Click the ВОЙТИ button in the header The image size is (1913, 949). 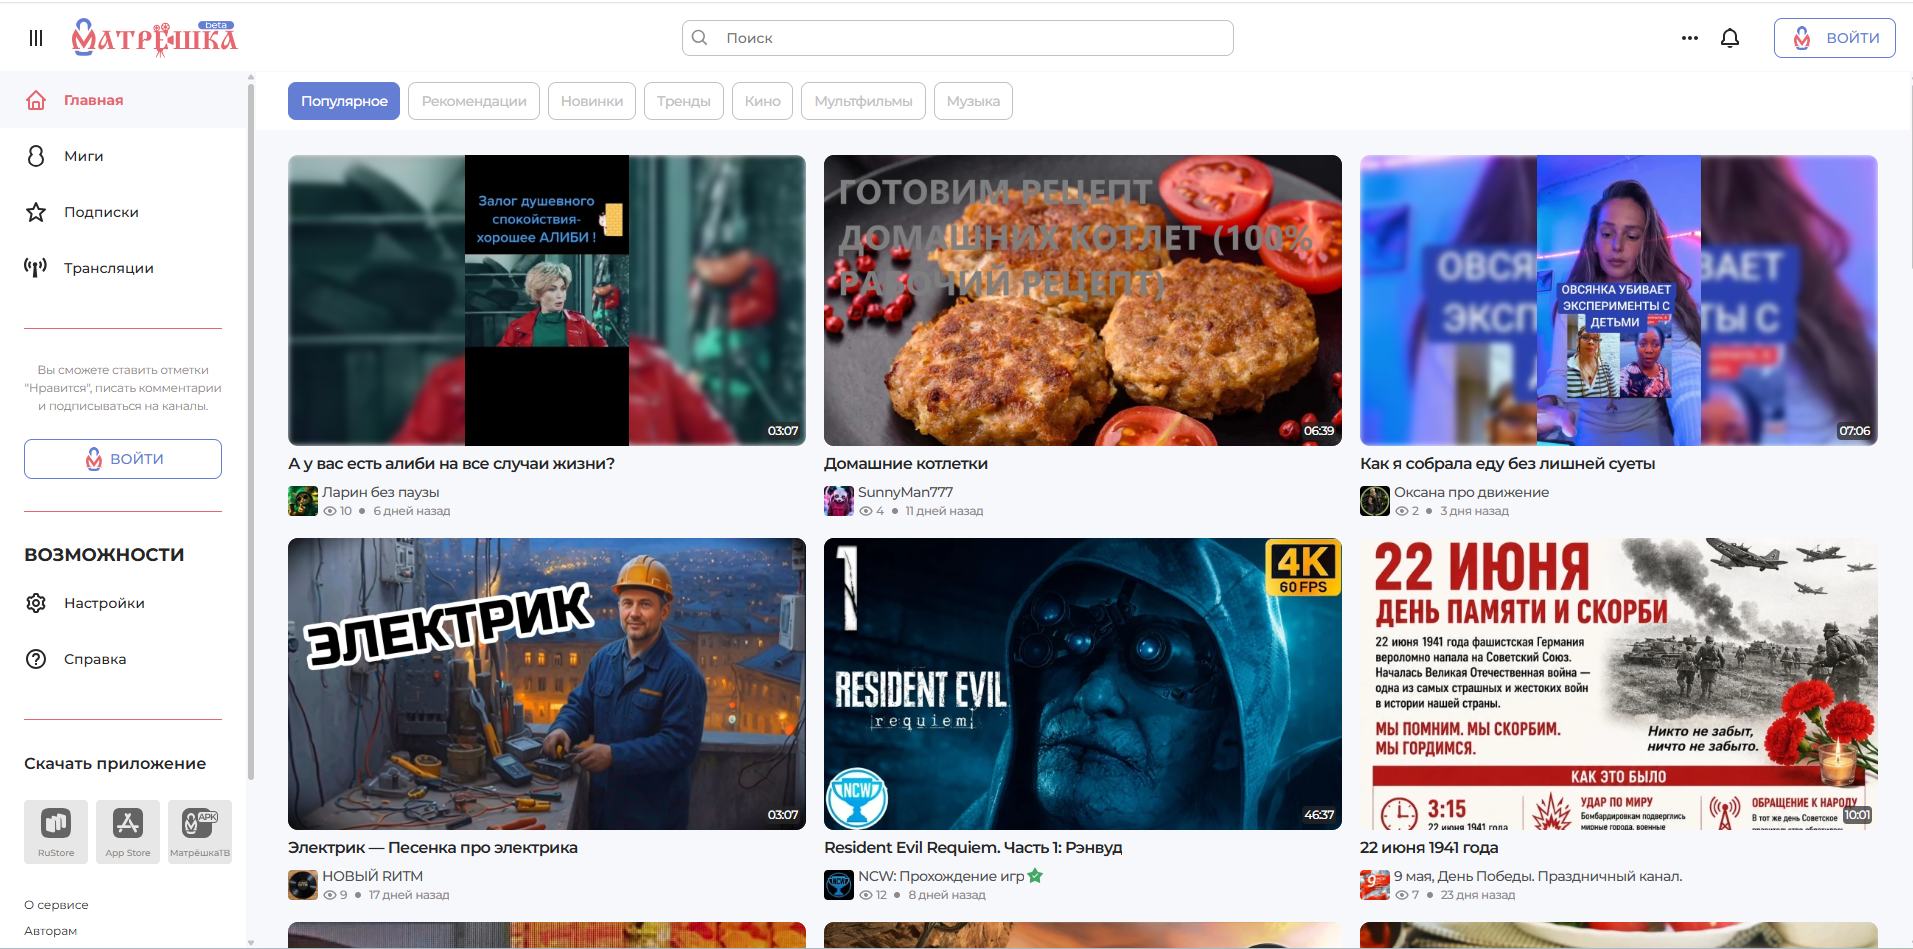point(1835,38)
